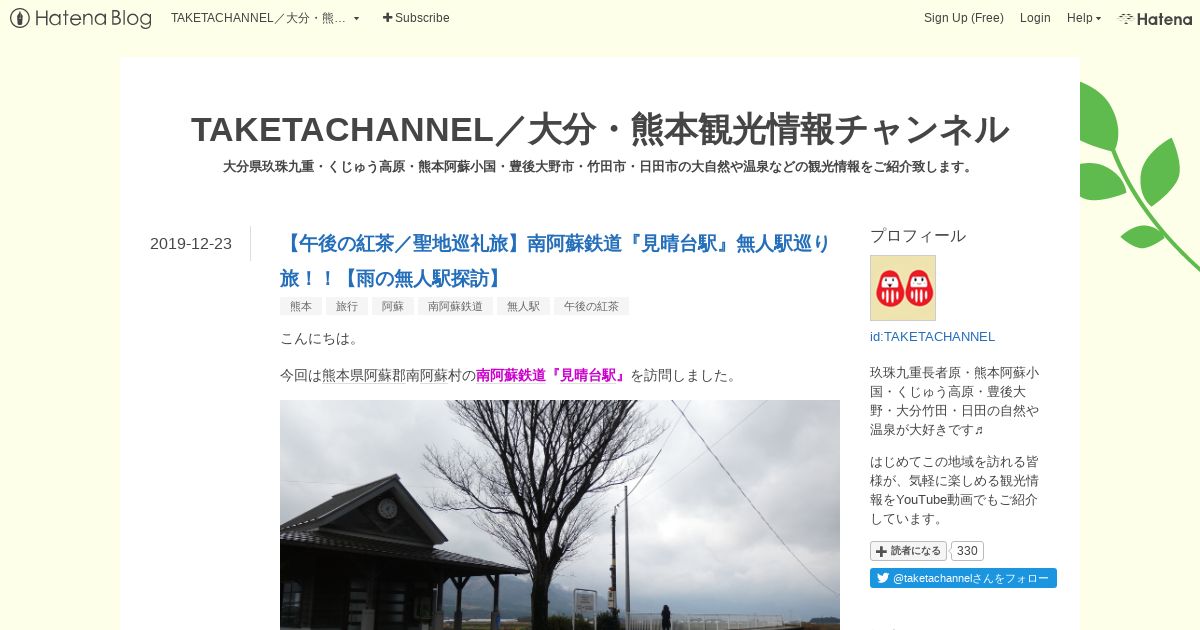The height and width of the screenshot is (630, 1200).
Task: Click the highlighted 南阿蘇鉄道『見晴台駅』 text
Action: 552,376
